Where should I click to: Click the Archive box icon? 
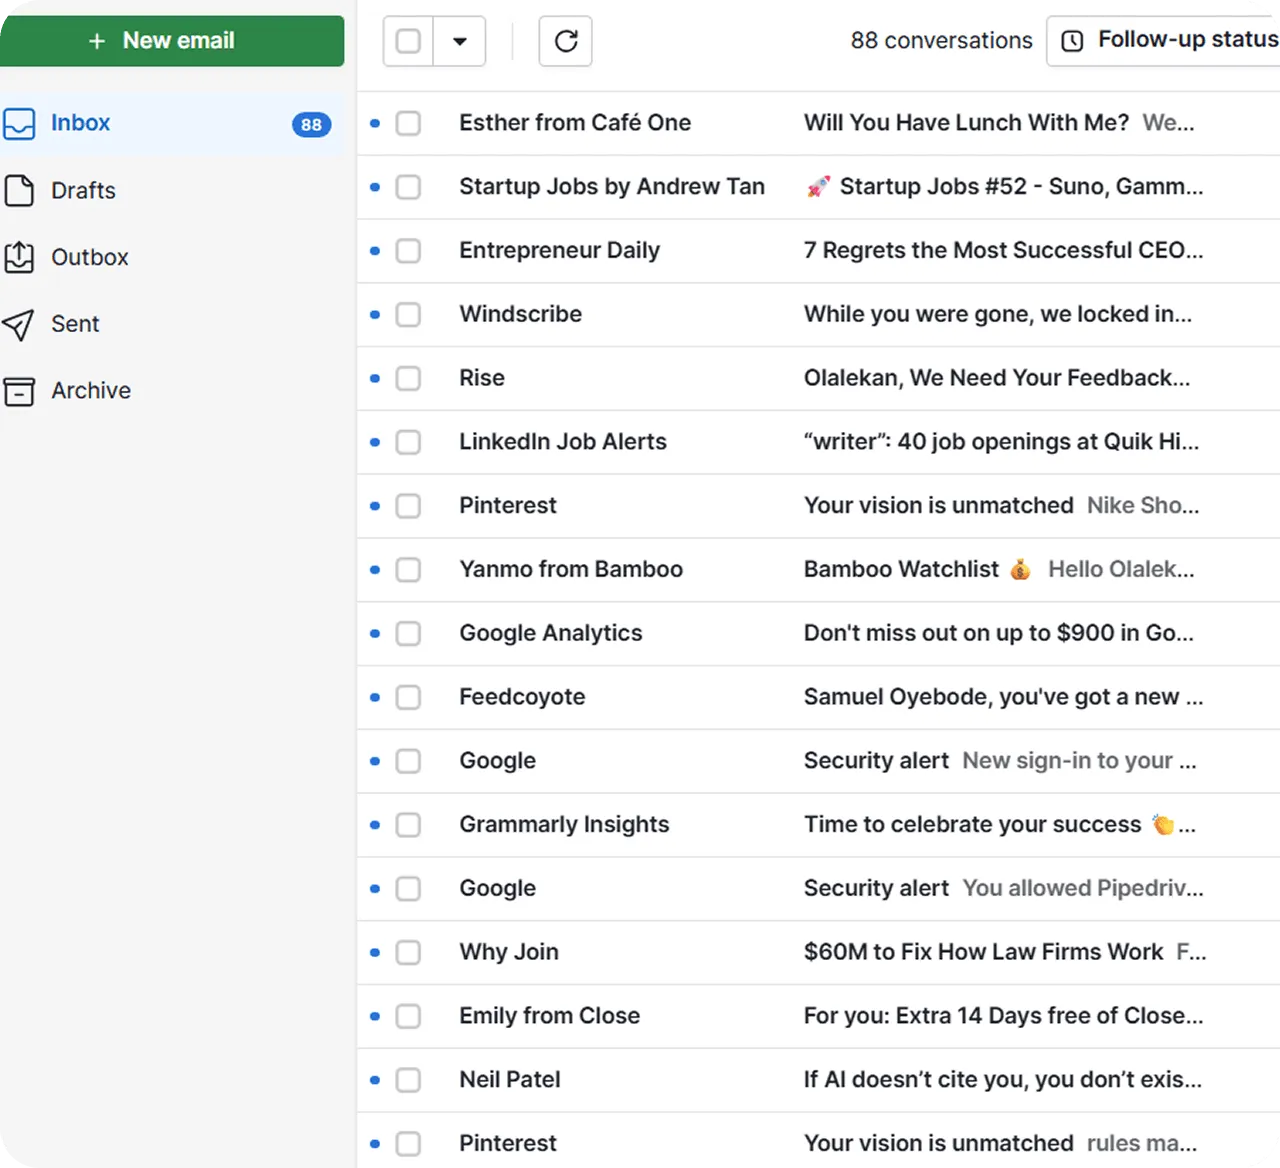point(19,391)
